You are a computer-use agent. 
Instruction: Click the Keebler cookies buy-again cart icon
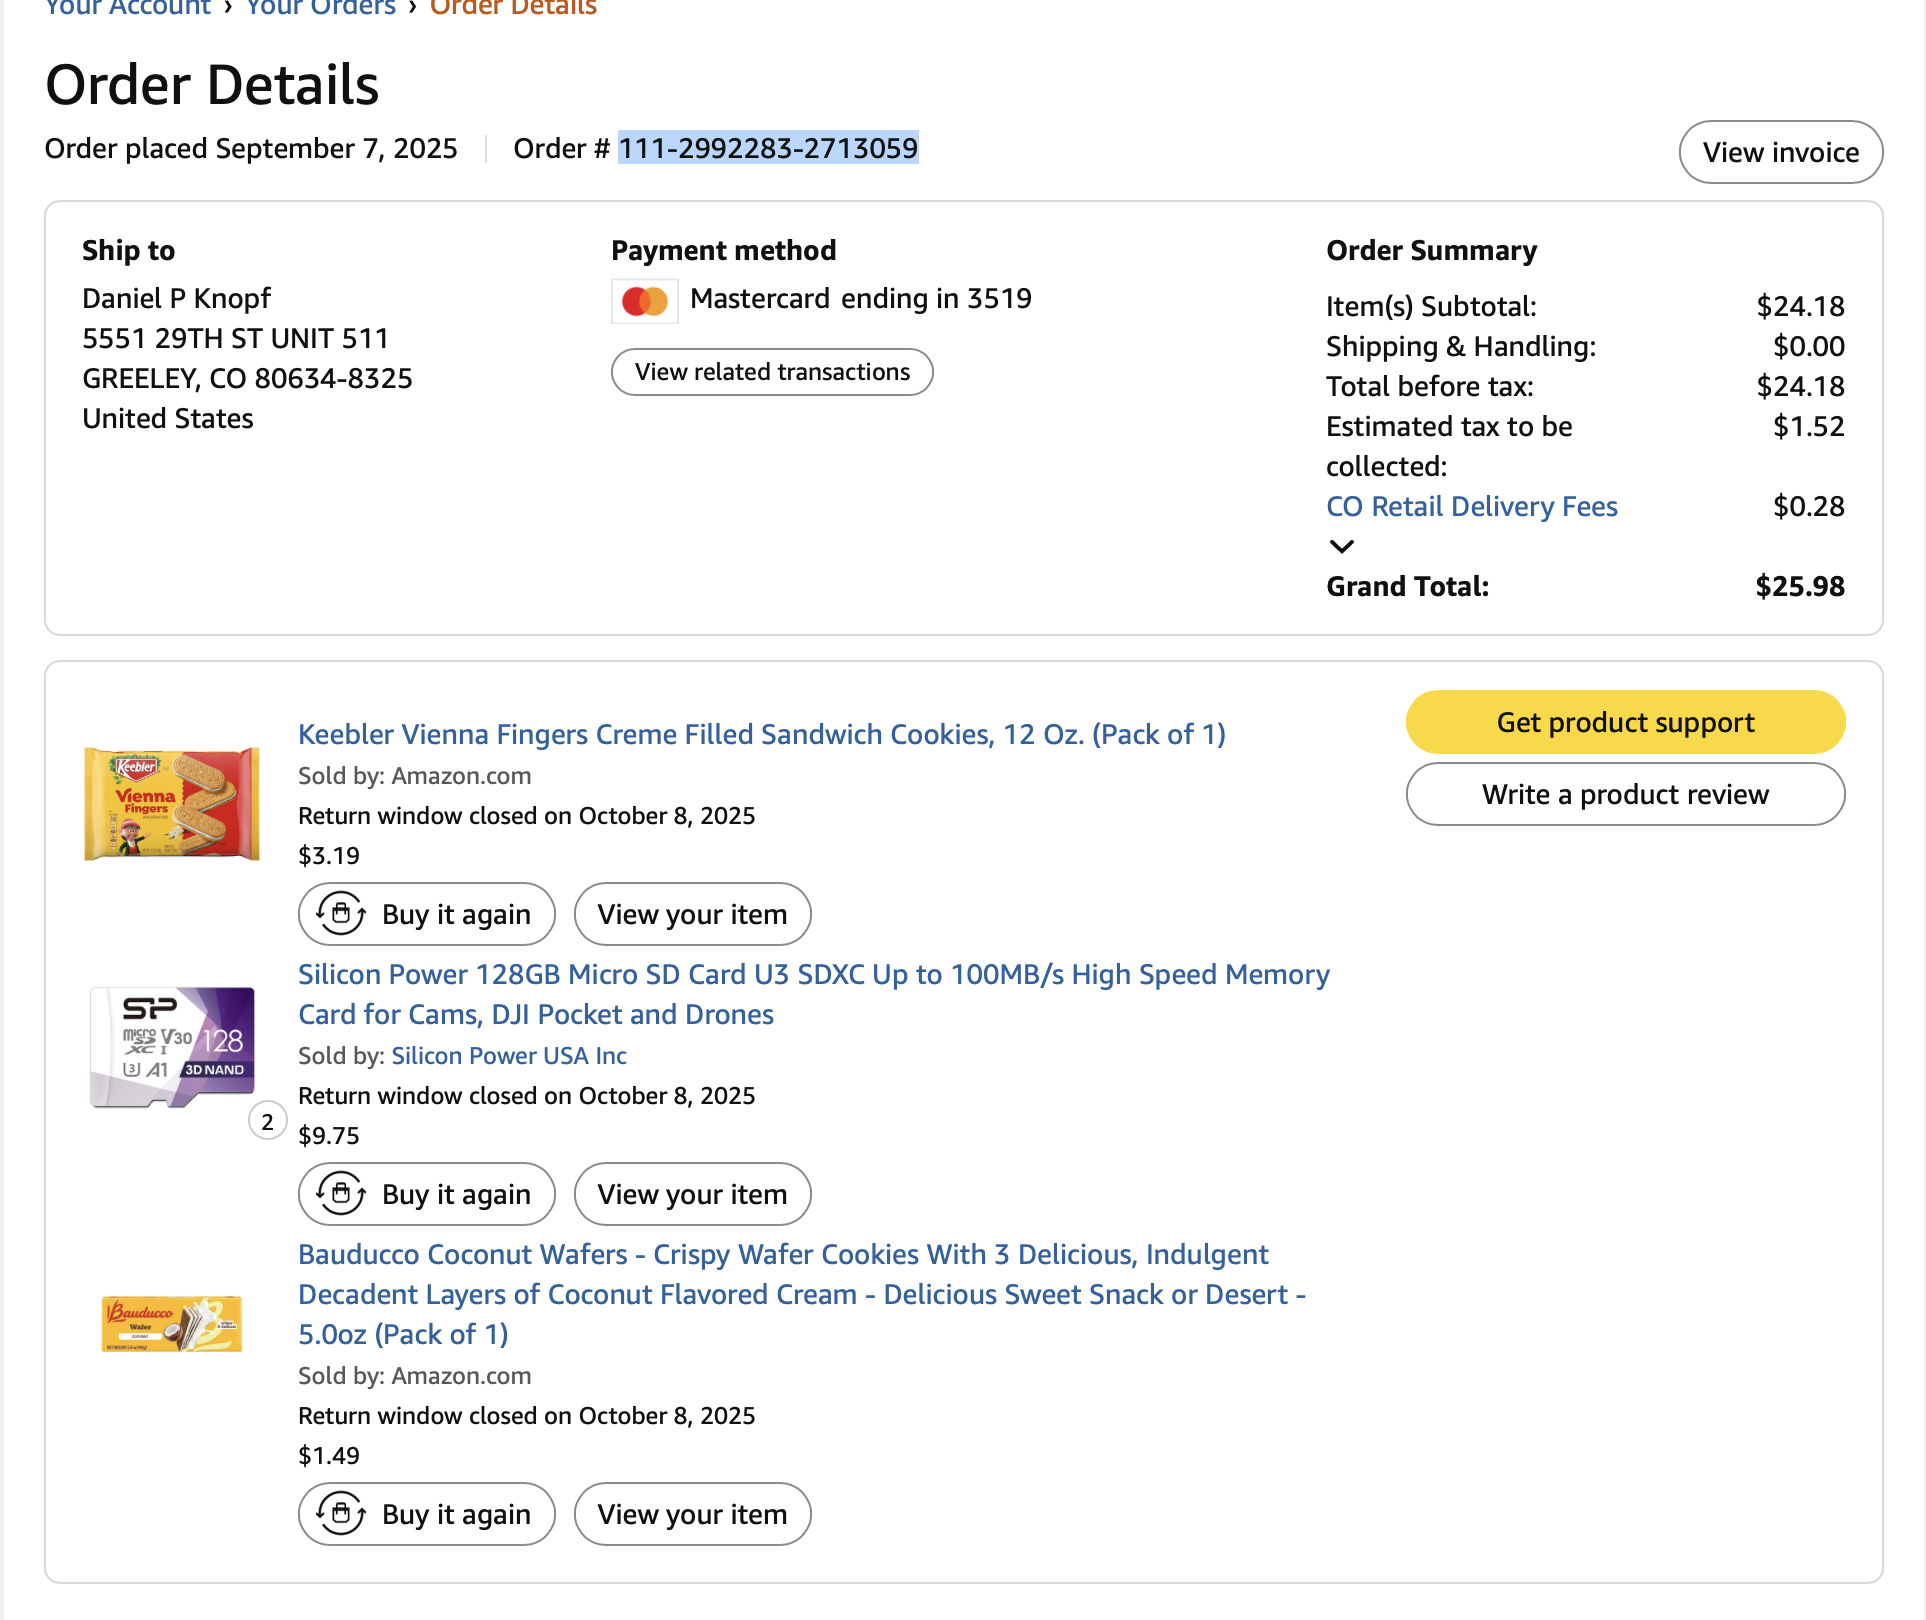(x=341, y=914)
